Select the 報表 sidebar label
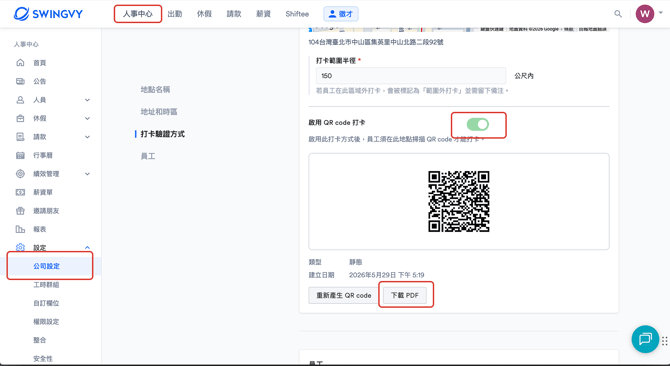This screenshot has height=366, width=670. pyautogui.click(x=40, y=229)
